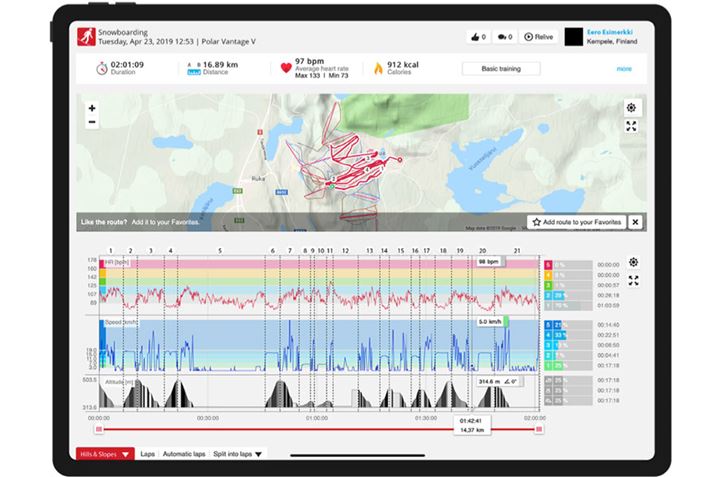
Task: Dismiss the favorites route banner
Action: [x=636, y=222]
